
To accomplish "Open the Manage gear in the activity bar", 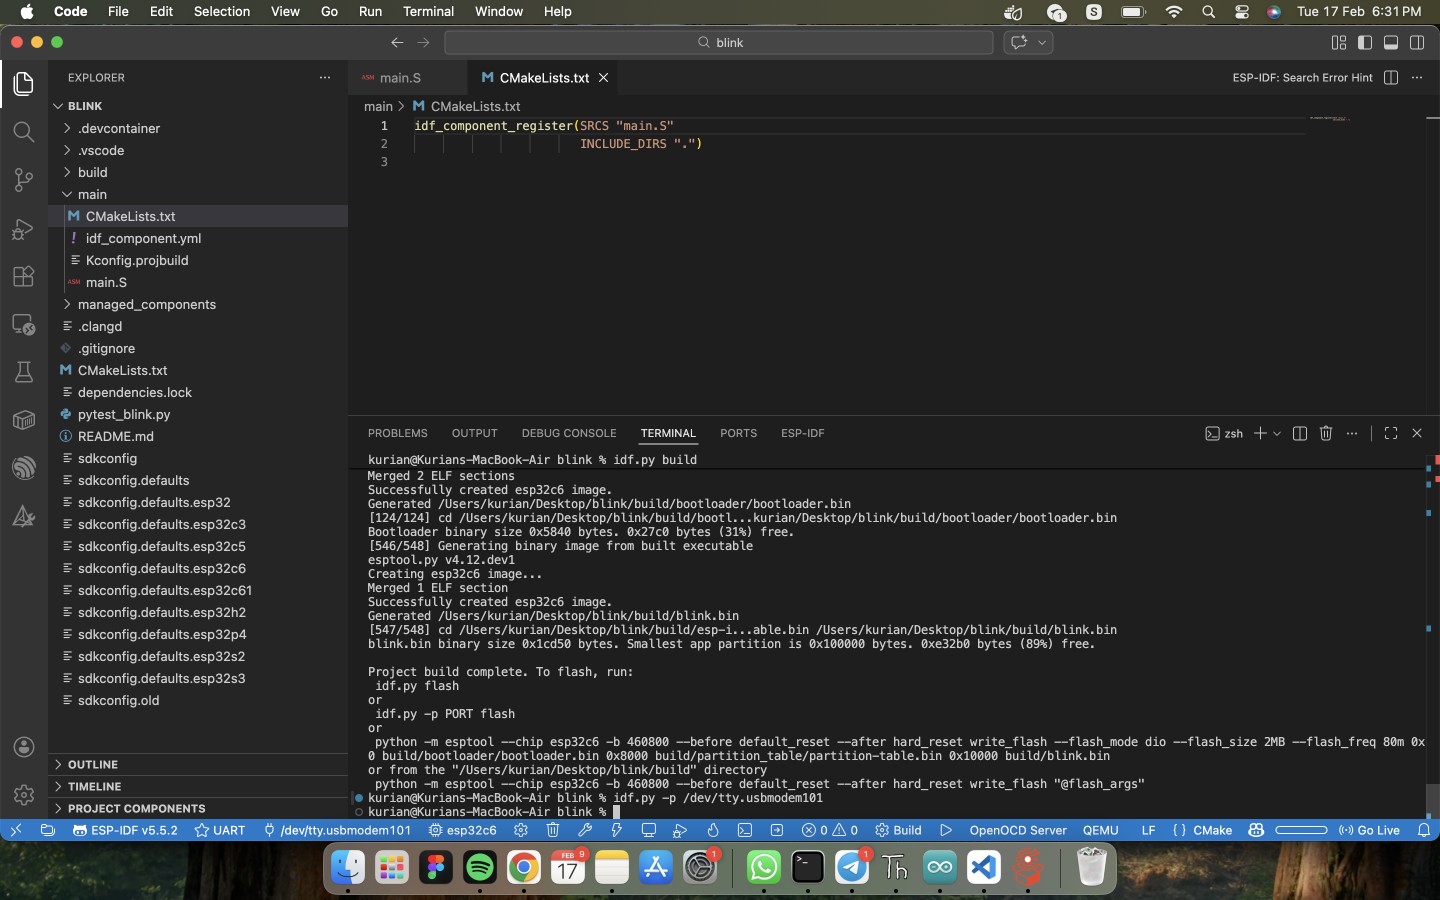I will click(x=24, y=795).
